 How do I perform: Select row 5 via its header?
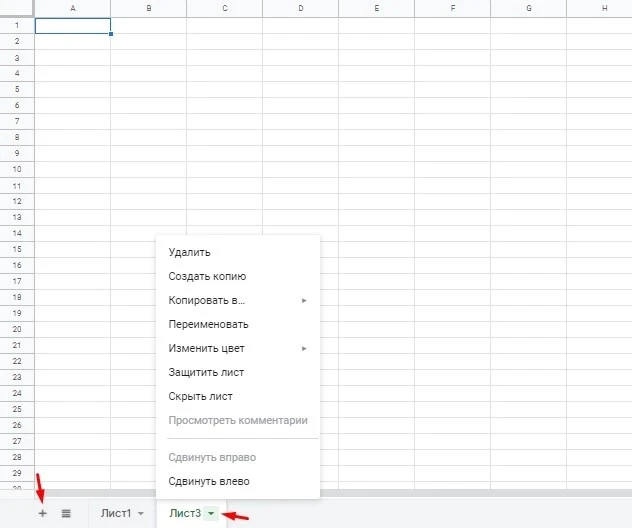[x=17, y=89]
